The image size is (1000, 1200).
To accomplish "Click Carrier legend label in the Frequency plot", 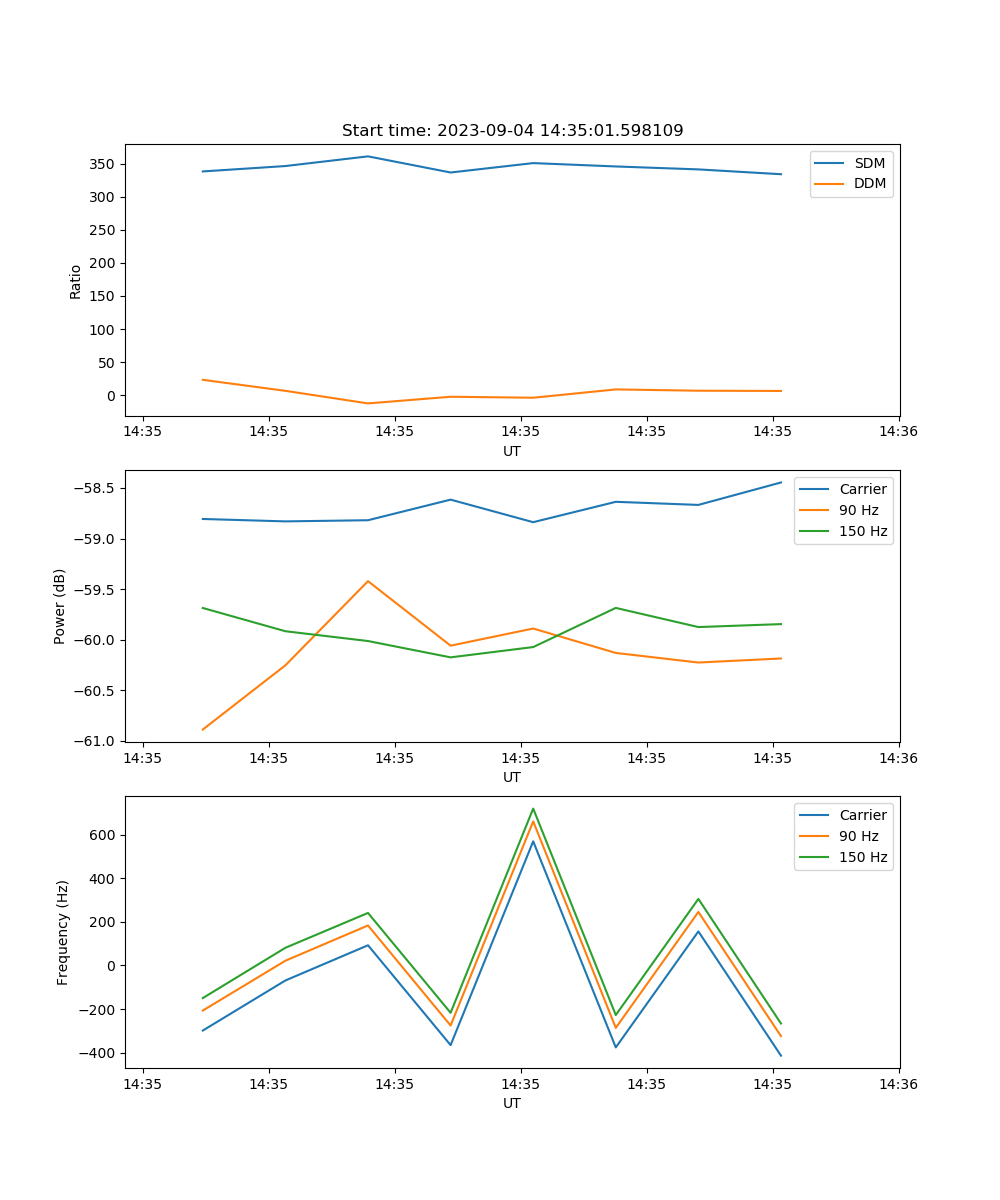I will [862, 815].
